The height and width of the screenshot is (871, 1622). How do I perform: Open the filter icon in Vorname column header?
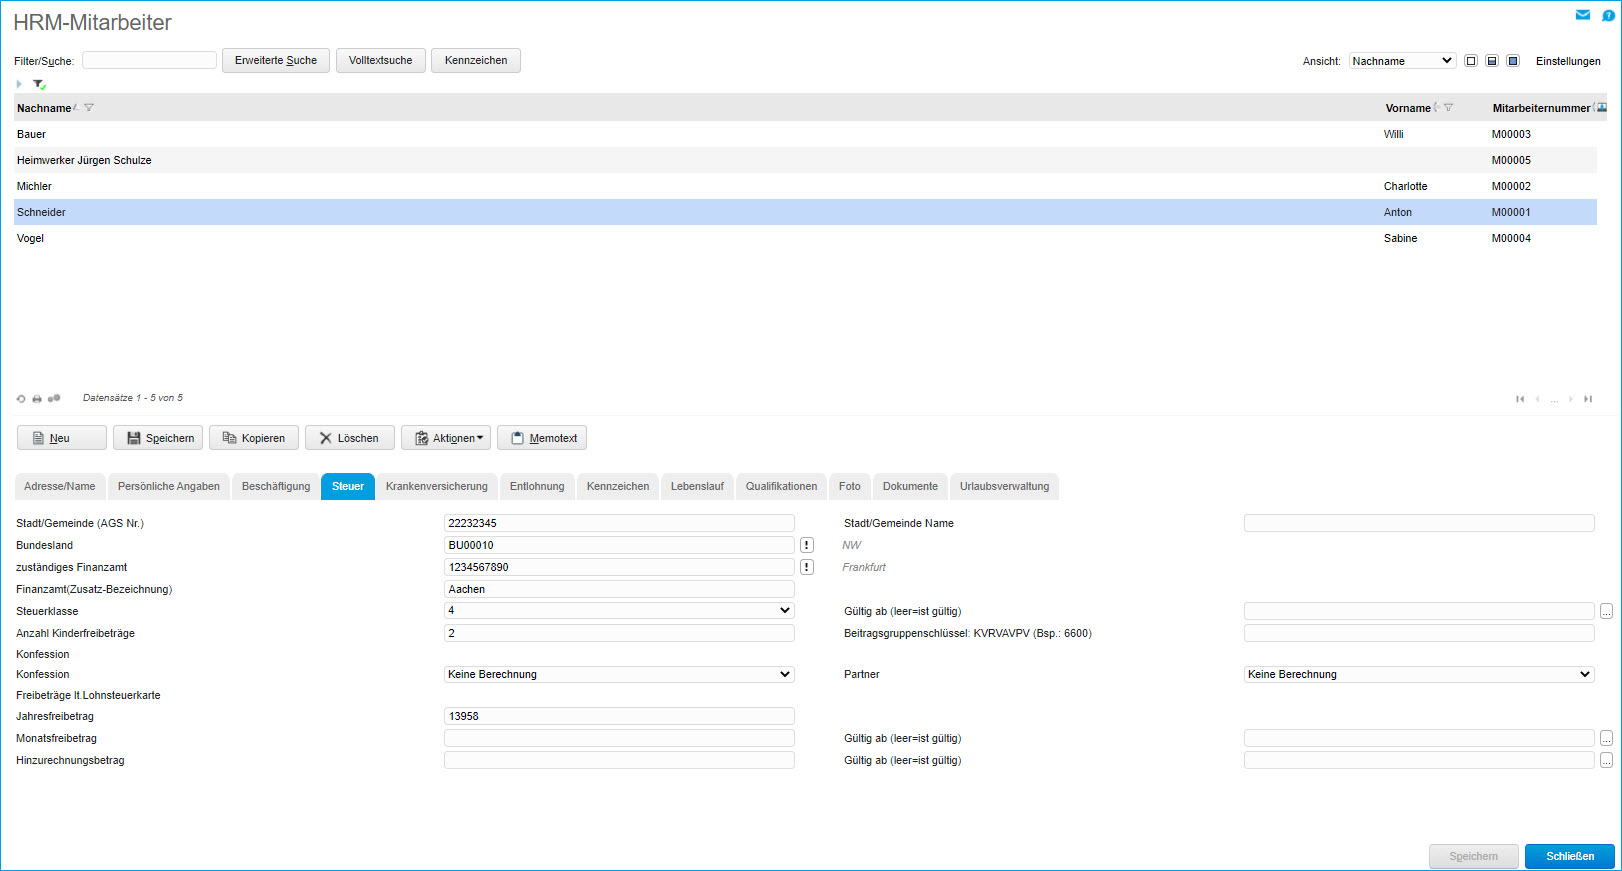[1448, 108]
